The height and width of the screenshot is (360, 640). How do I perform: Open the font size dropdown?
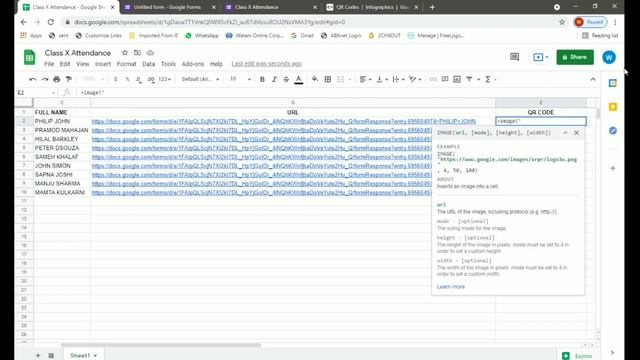[x=240, y=79]
